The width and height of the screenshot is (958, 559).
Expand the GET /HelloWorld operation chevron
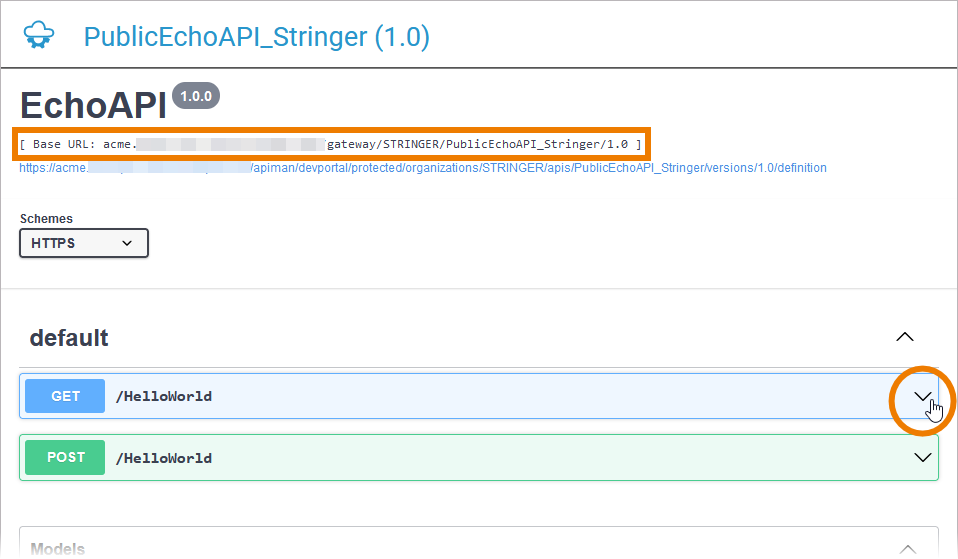point(922,397)
